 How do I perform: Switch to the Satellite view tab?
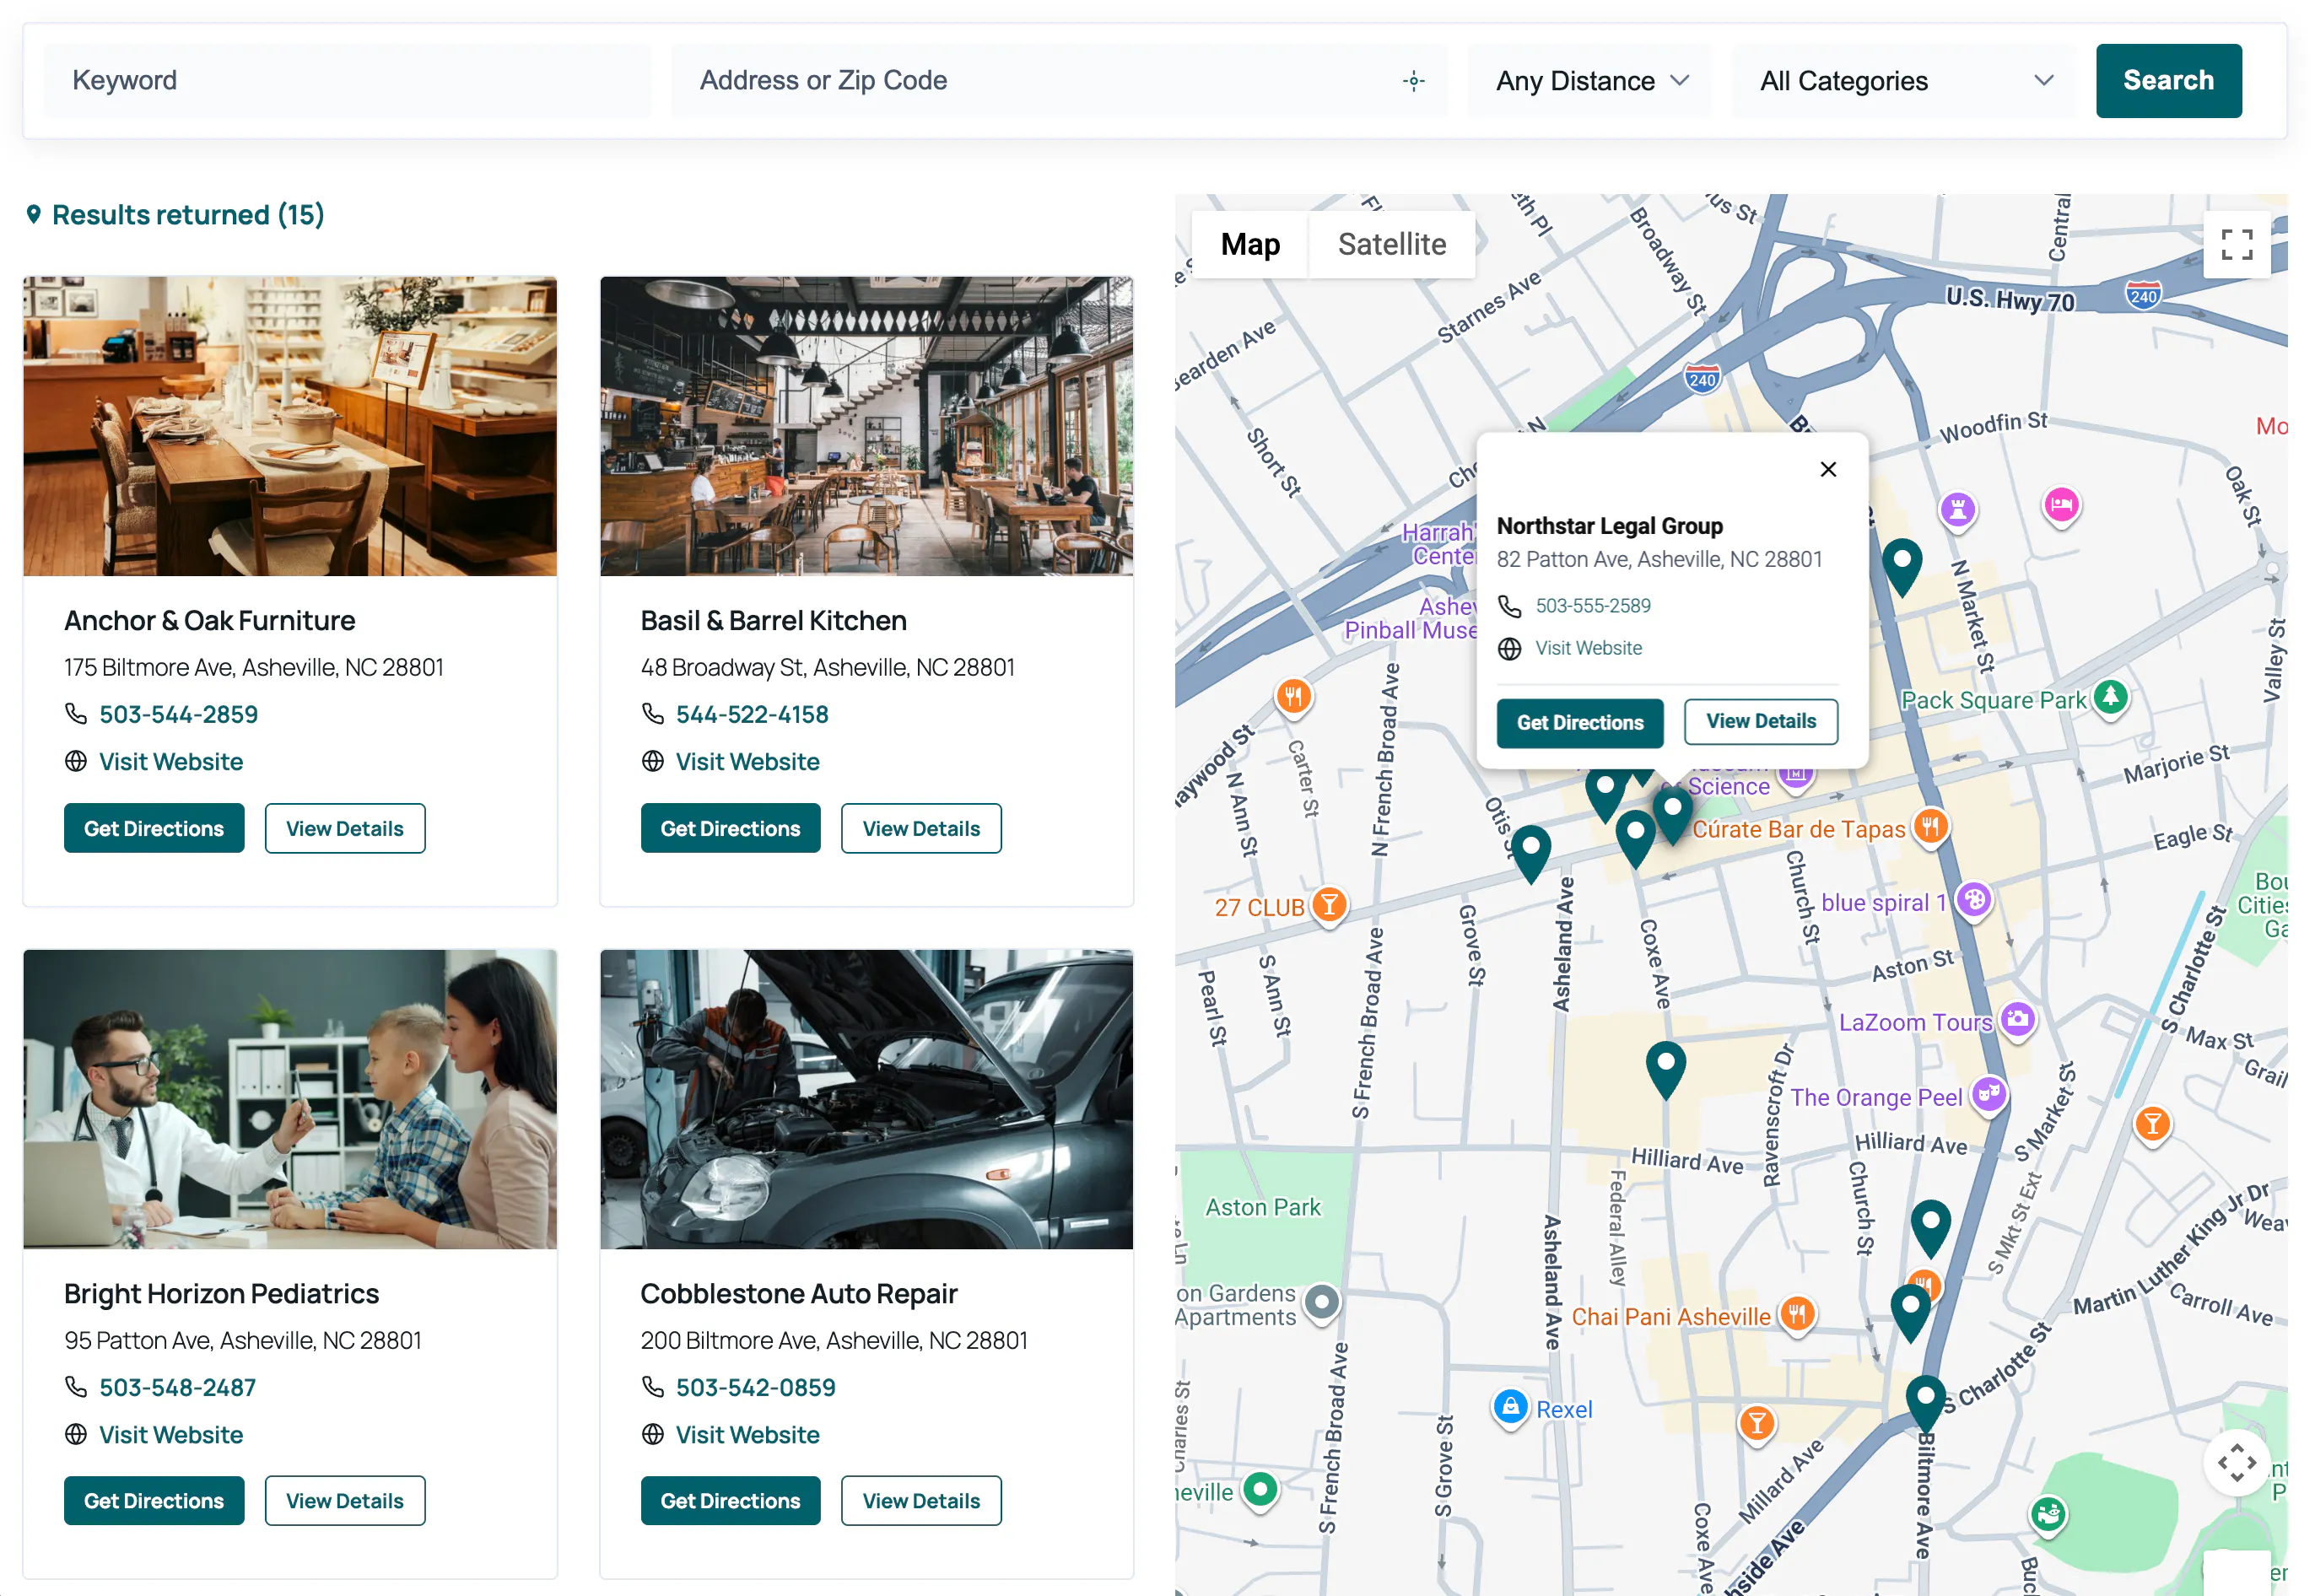1392,244
